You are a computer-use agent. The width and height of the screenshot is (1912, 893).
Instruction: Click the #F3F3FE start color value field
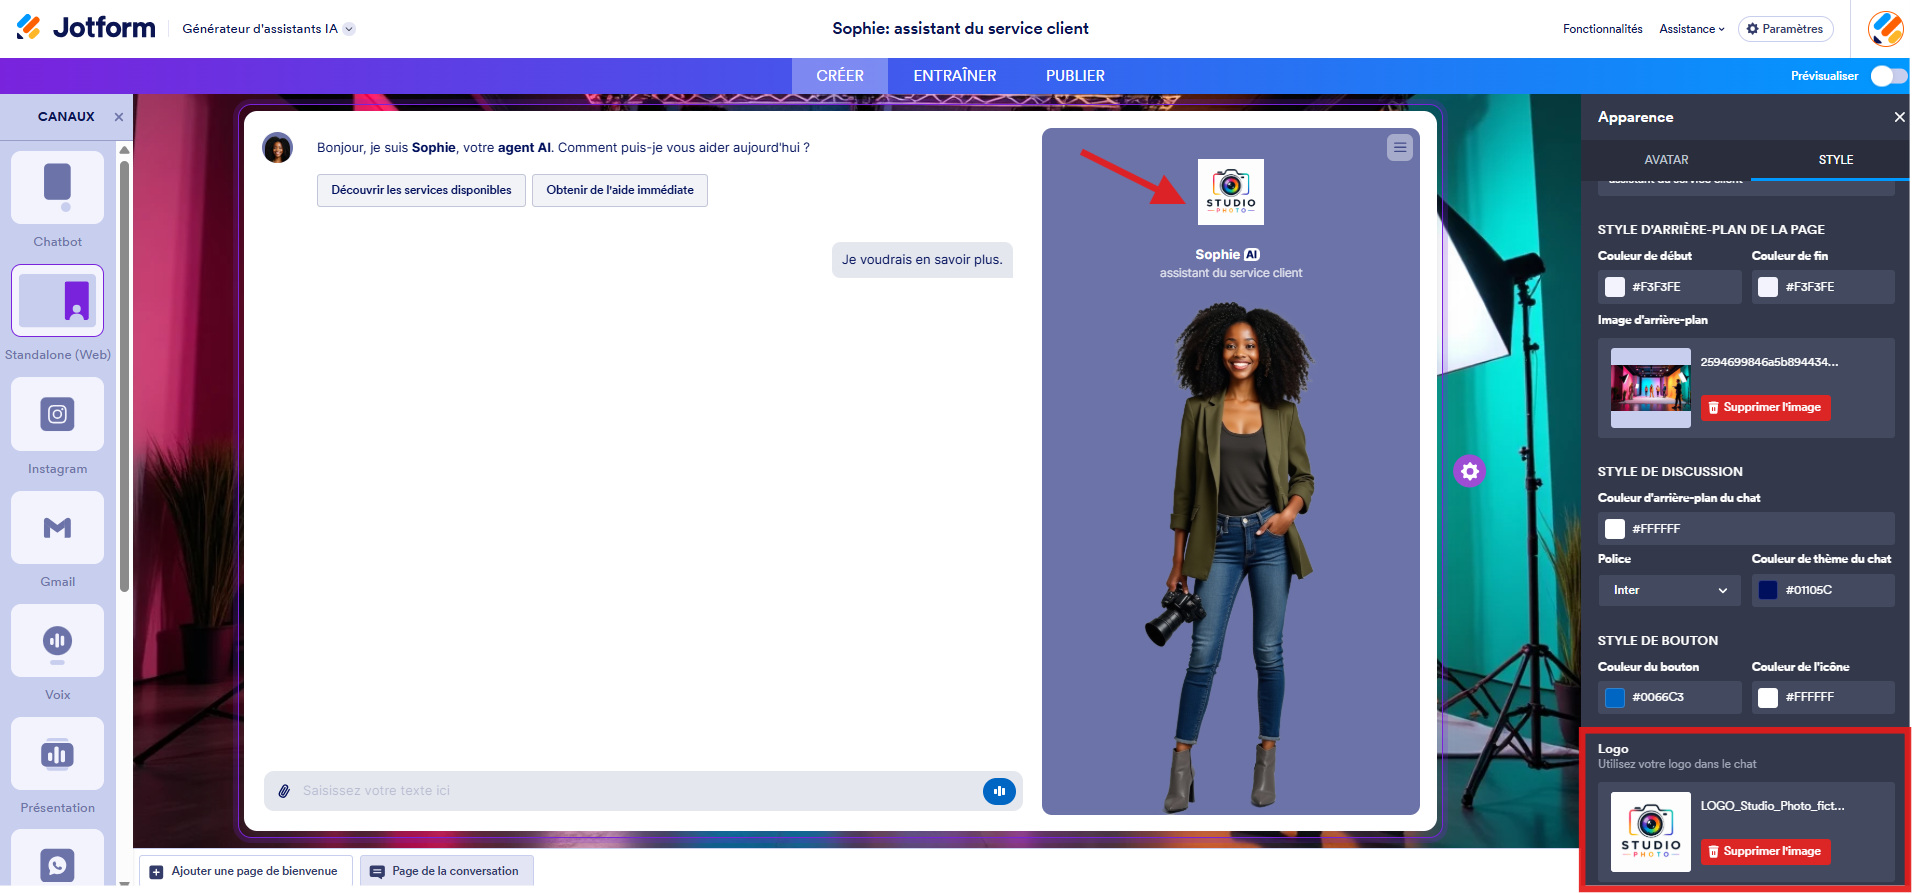point(1670,287)
